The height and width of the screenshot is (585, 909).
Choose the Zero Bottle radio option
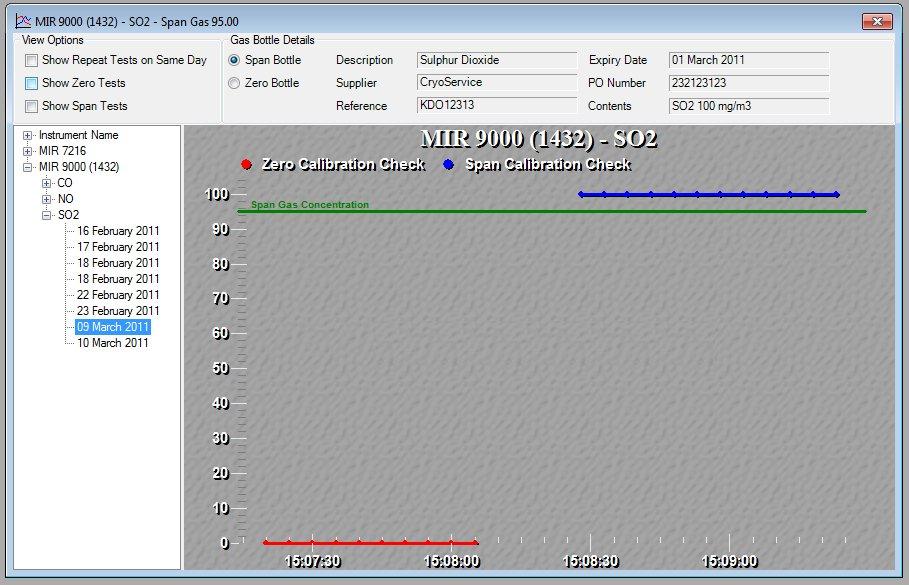(234, 83)
